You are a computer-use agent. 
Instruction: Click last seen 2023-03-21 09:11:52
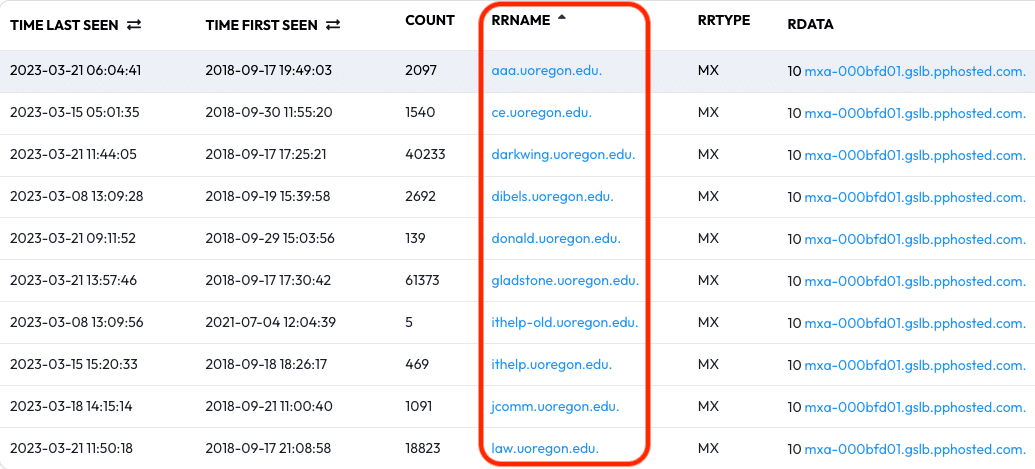[x=73, y=238]
